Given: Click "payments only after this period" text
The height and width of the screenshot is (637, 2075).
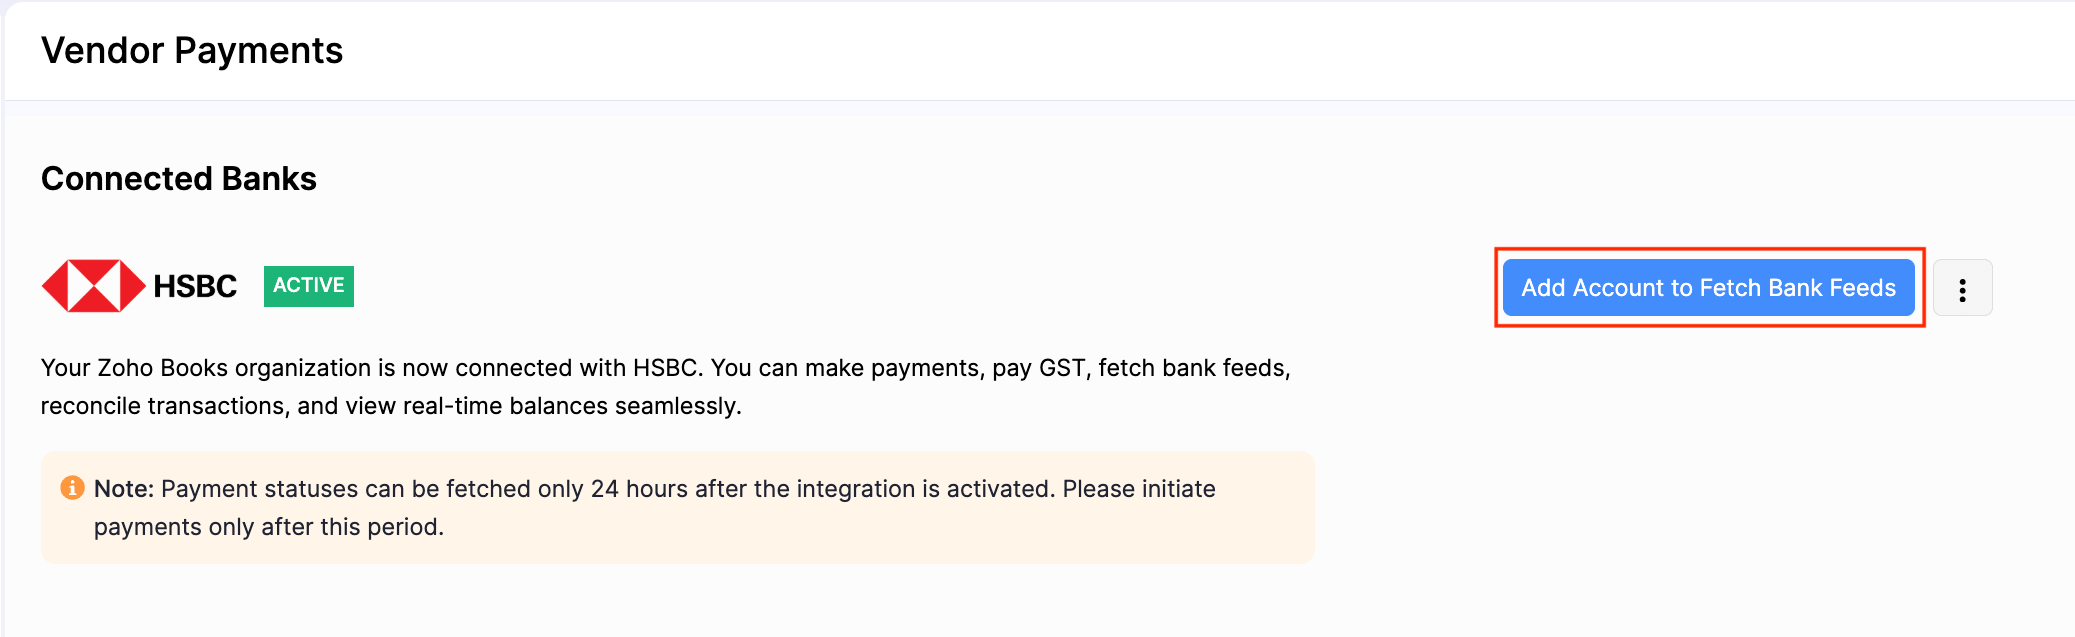Looking at the screenshot, I should click(267, 527).
